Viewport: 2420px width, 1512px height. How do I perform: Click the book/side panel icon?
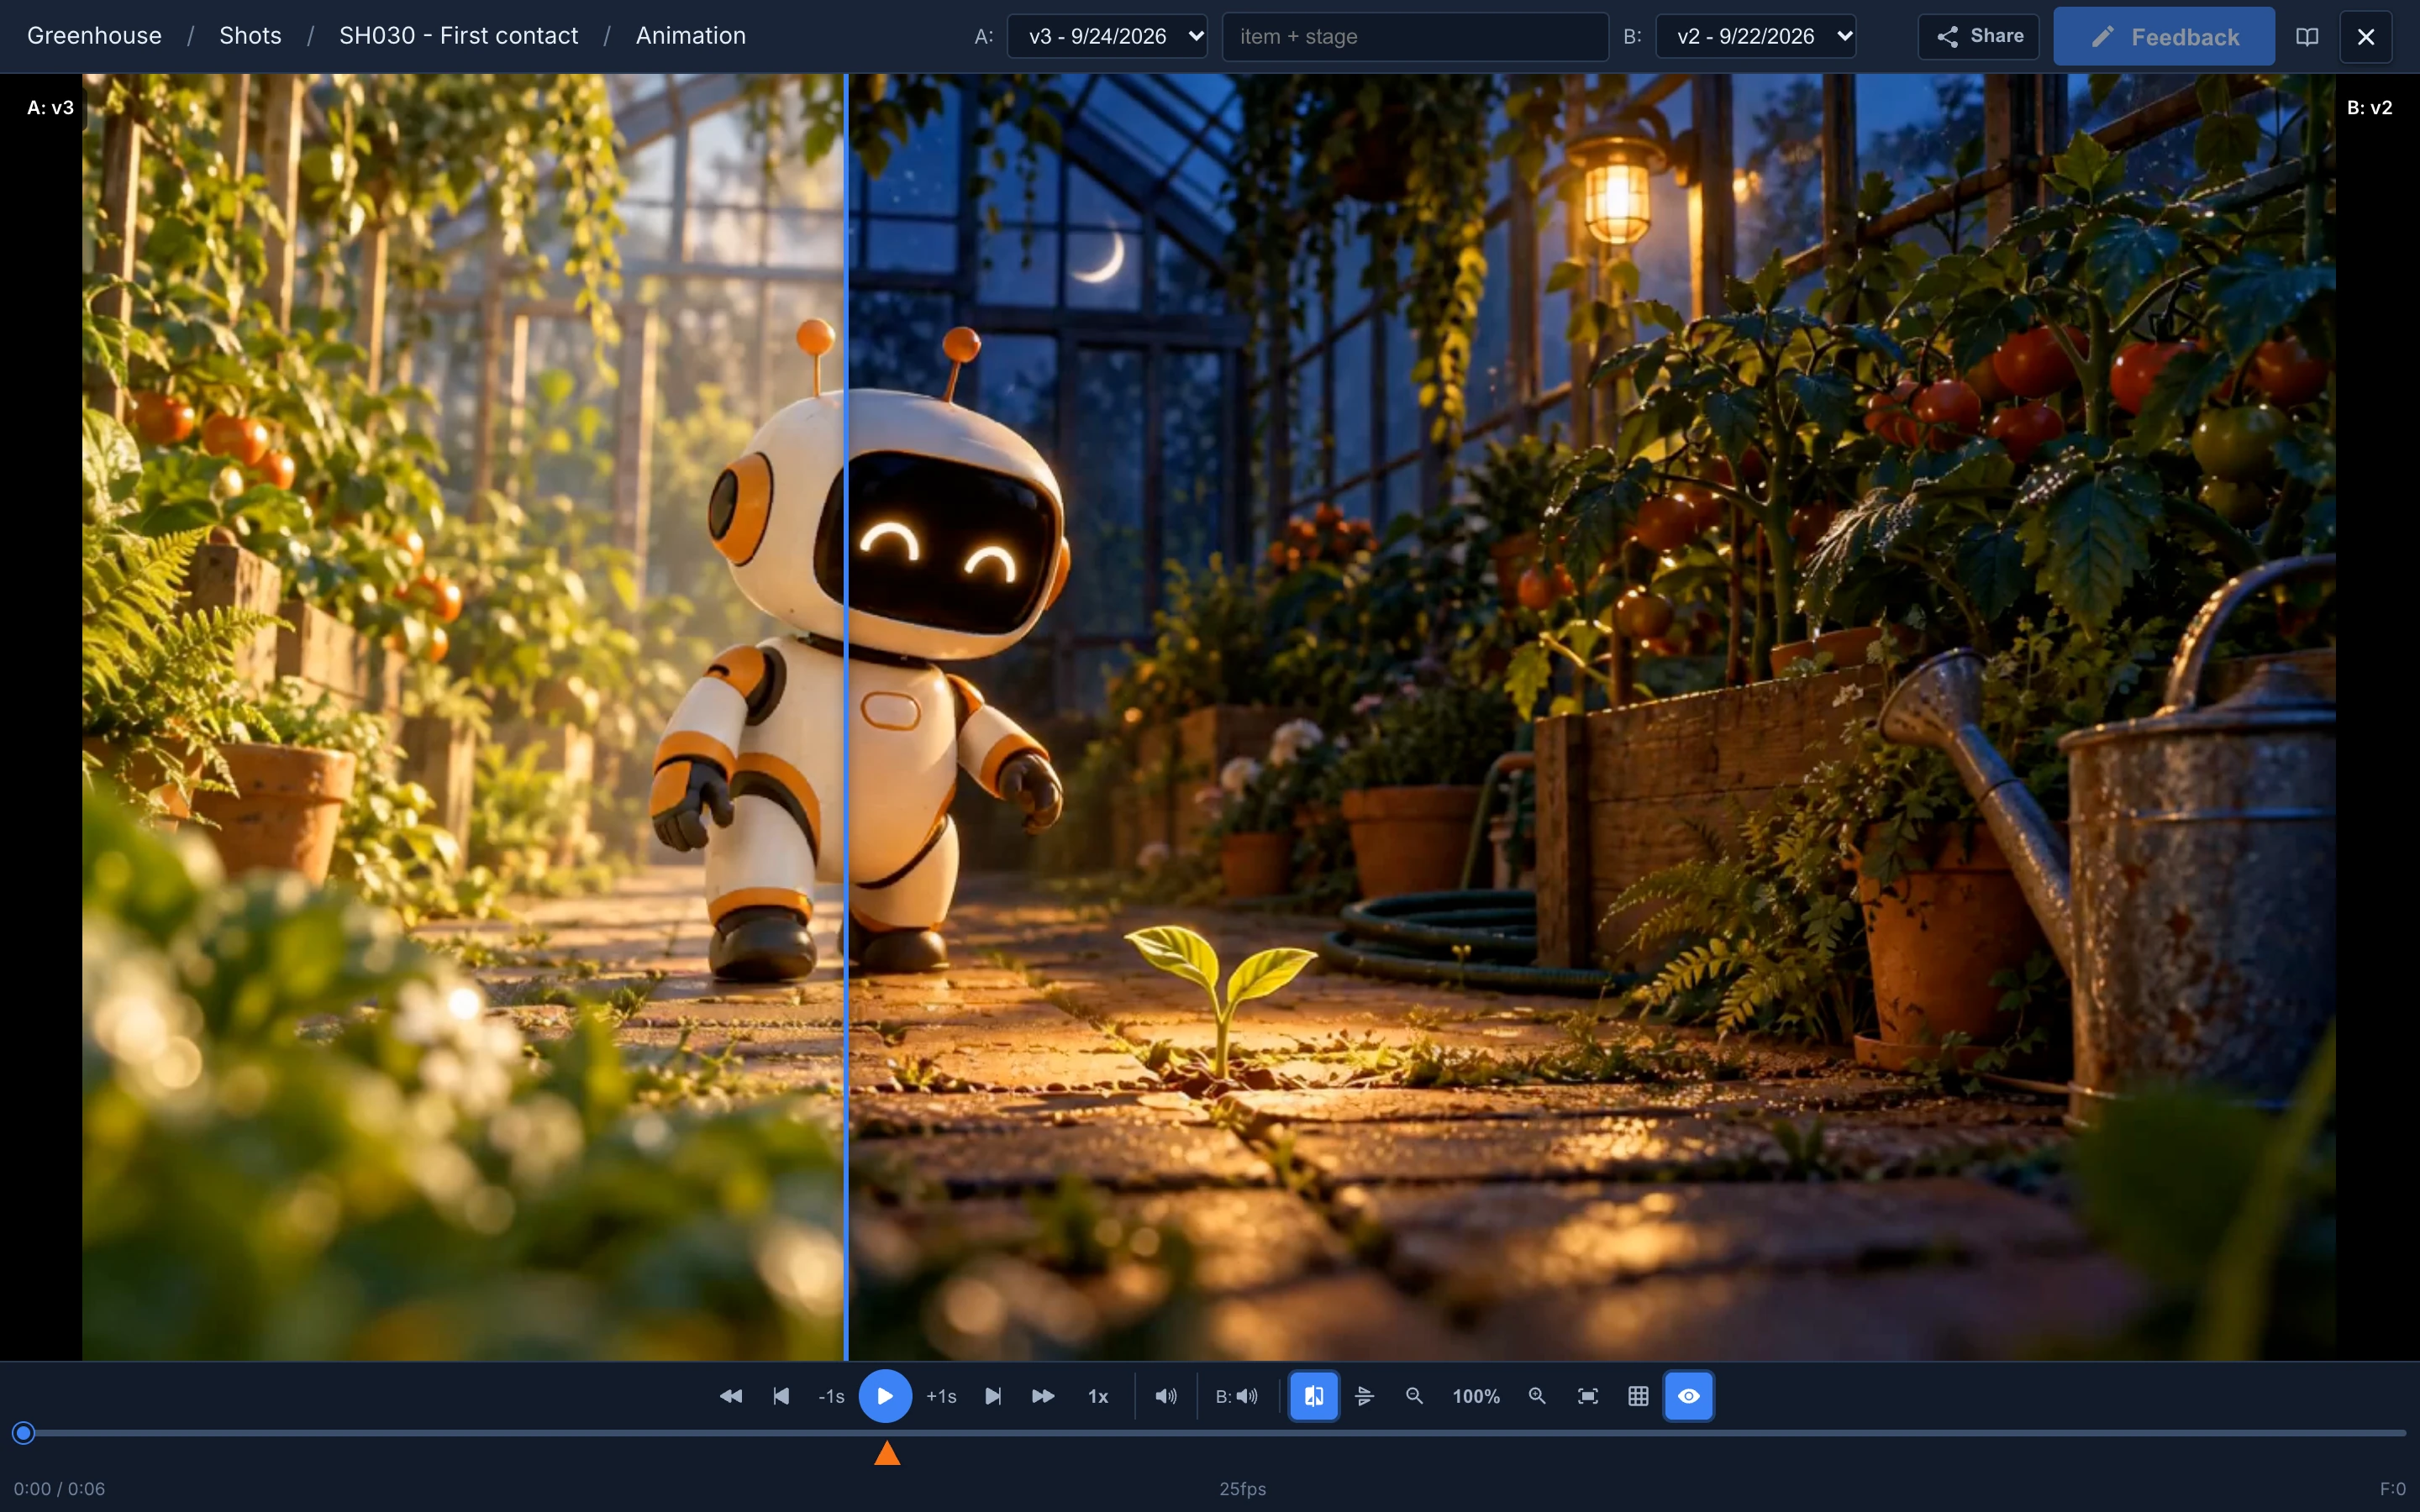pyautogui.click(x=2307, y=36)
